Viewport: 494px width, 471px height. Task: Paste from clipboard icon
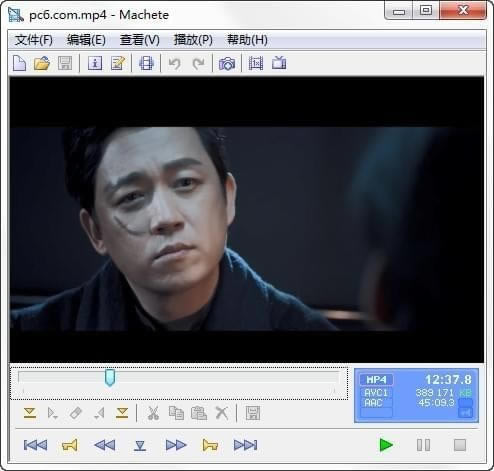click(x=199, y=413)
